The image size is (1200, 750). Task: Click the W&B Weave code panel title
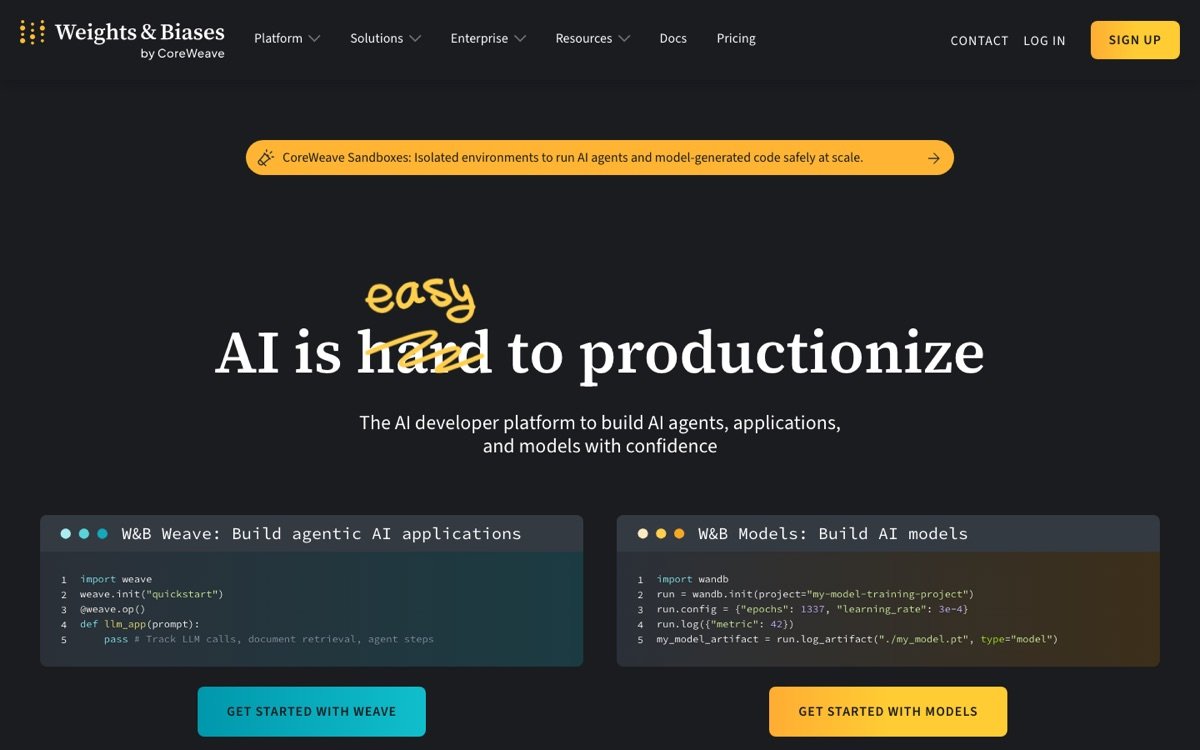(321, 534)
